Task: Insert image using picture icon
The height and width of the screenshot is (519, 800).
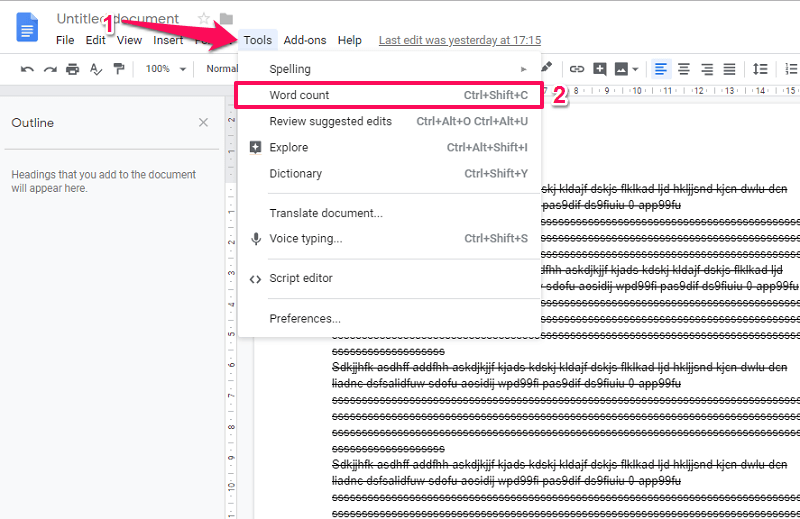Action: pos(621,69)
